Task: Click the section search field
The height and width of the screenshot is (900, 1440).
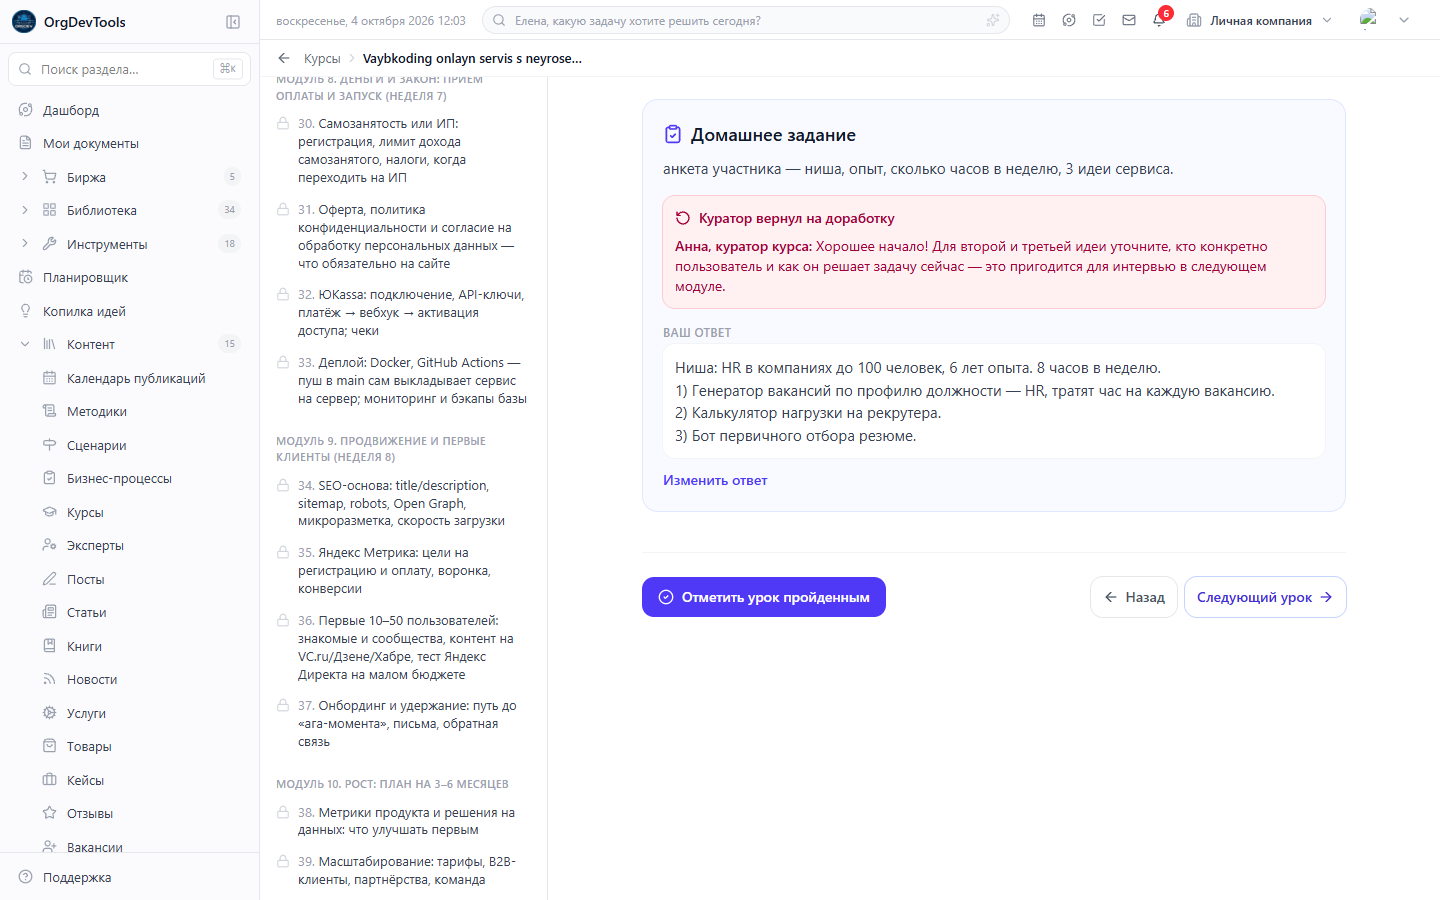Action: (x=130, y=69)
